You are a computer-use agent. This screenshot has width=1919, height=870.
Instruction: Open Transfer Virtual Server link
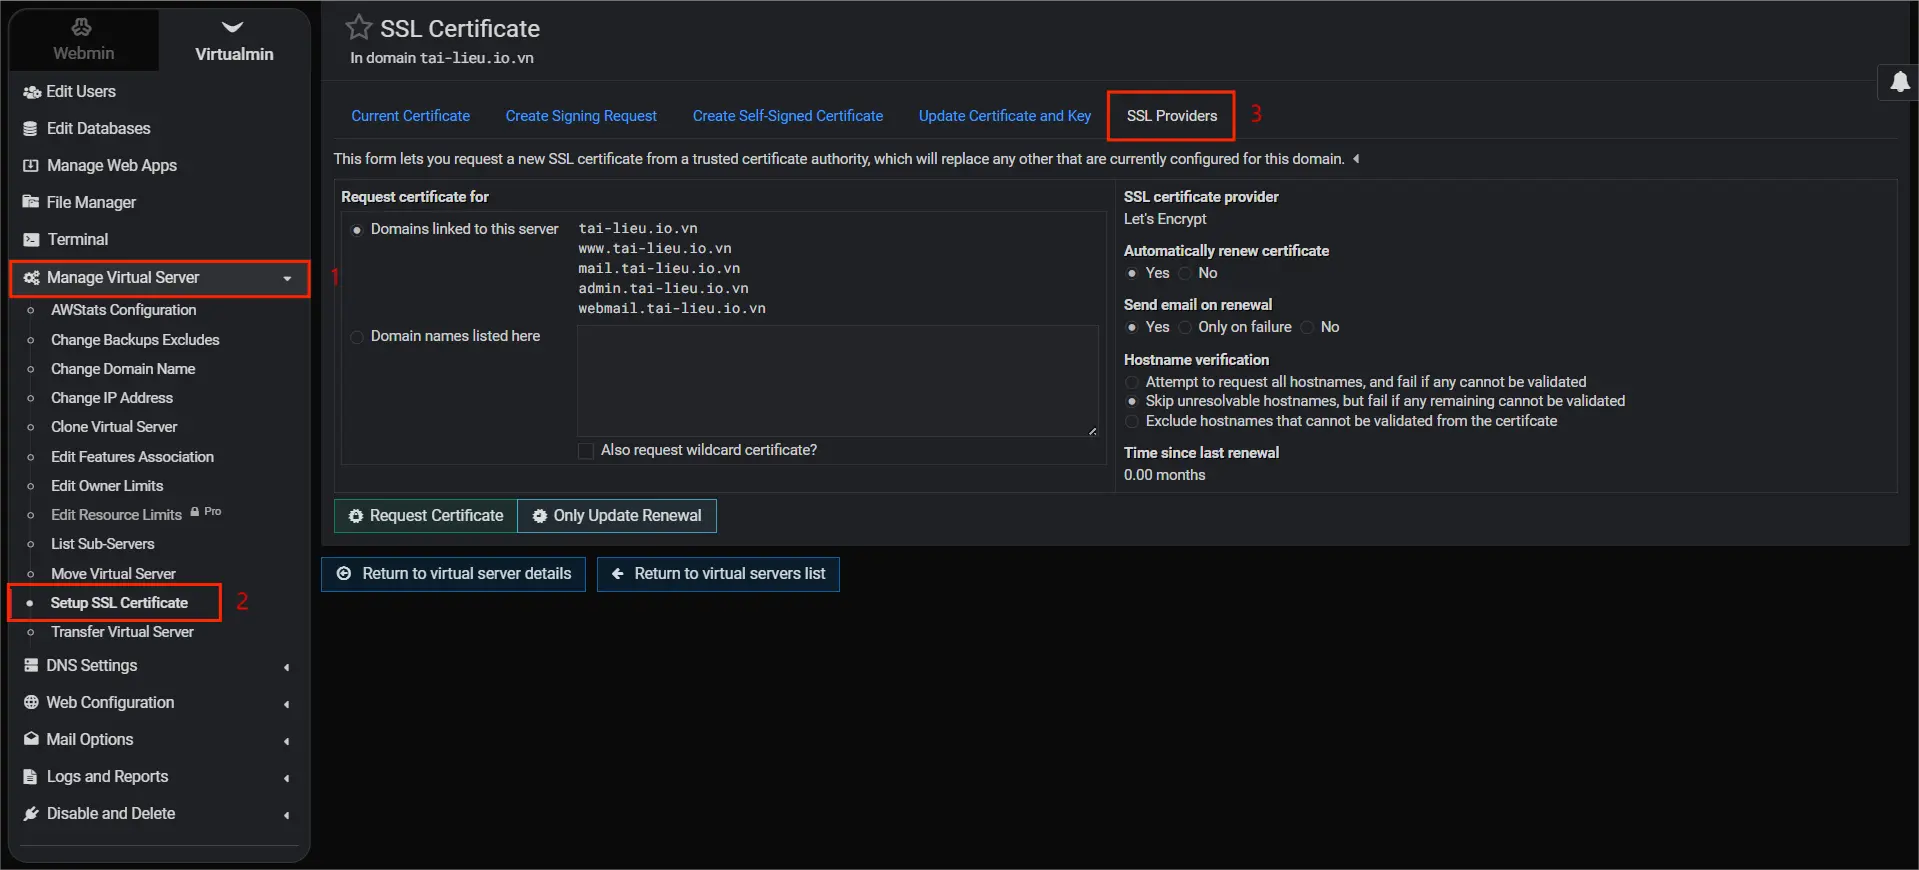(122, 632)
